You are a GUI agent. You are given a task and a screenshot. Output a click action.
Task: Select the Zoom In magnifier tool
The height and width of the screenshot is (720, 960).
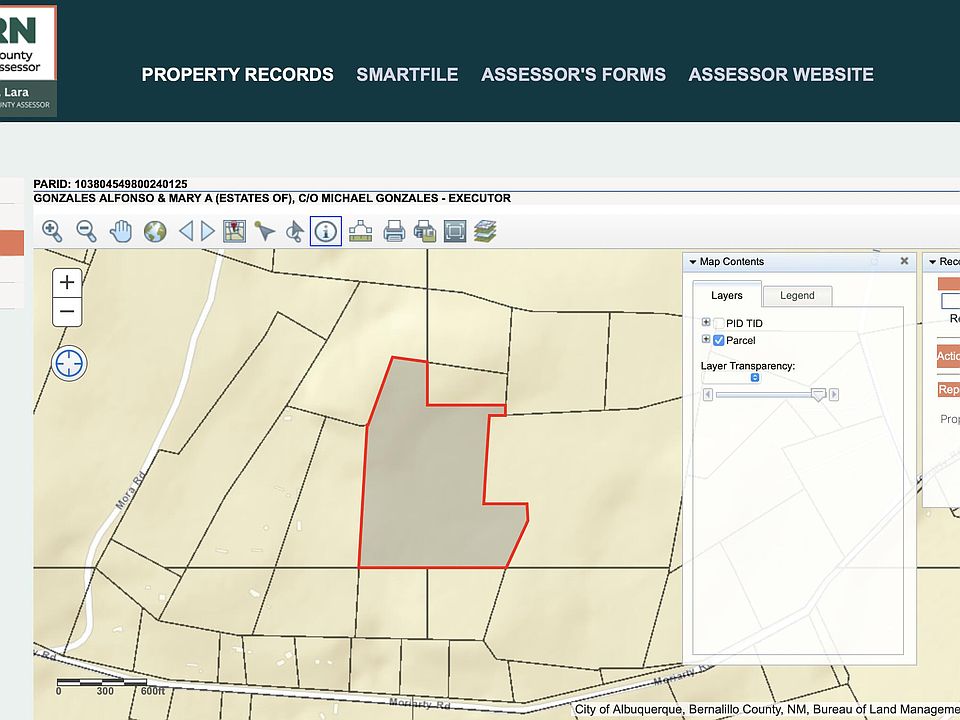52,231
